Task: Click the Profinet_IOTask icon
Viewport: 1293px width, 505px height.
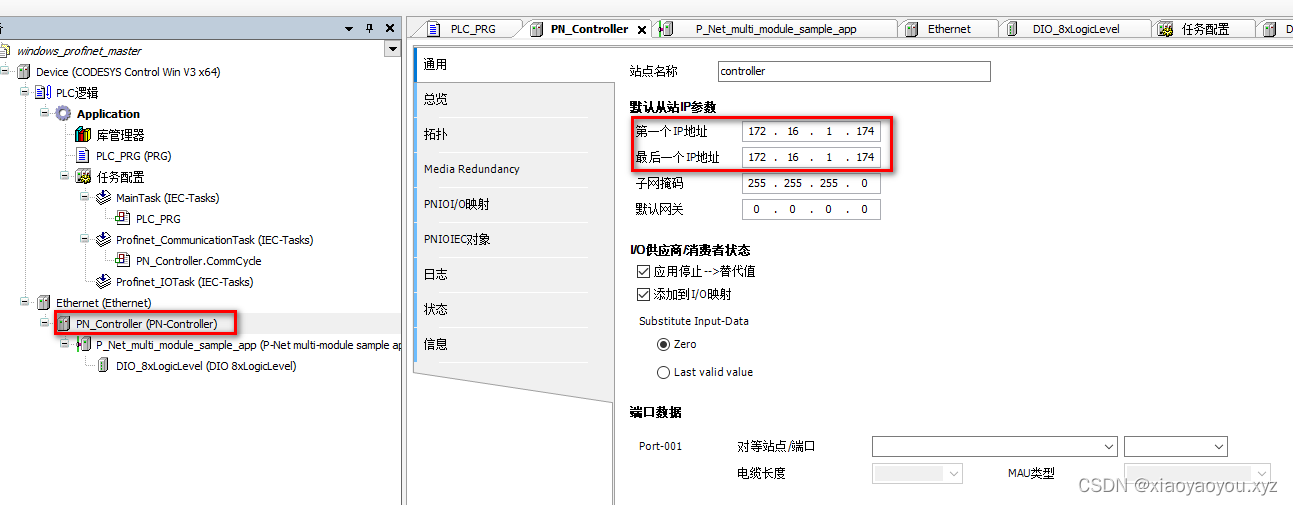Action: [x=104, y=282]
